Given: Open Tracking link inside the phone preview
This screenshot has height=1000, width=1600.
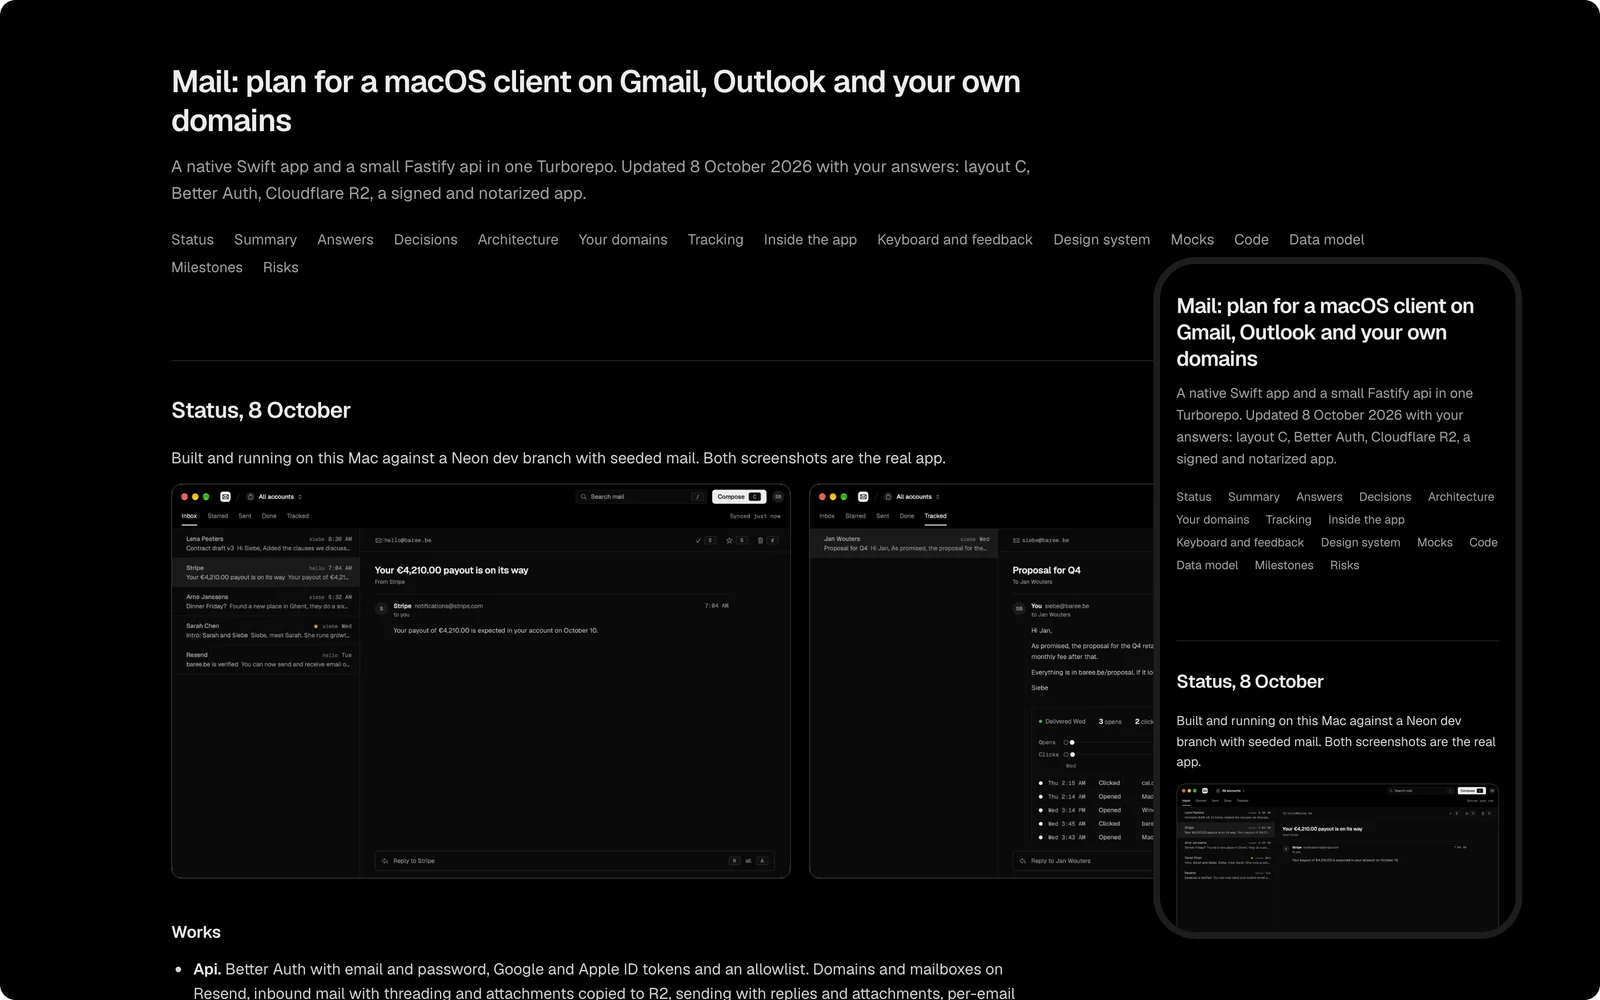Looking at the screenshot, I should coord(1288,520).
